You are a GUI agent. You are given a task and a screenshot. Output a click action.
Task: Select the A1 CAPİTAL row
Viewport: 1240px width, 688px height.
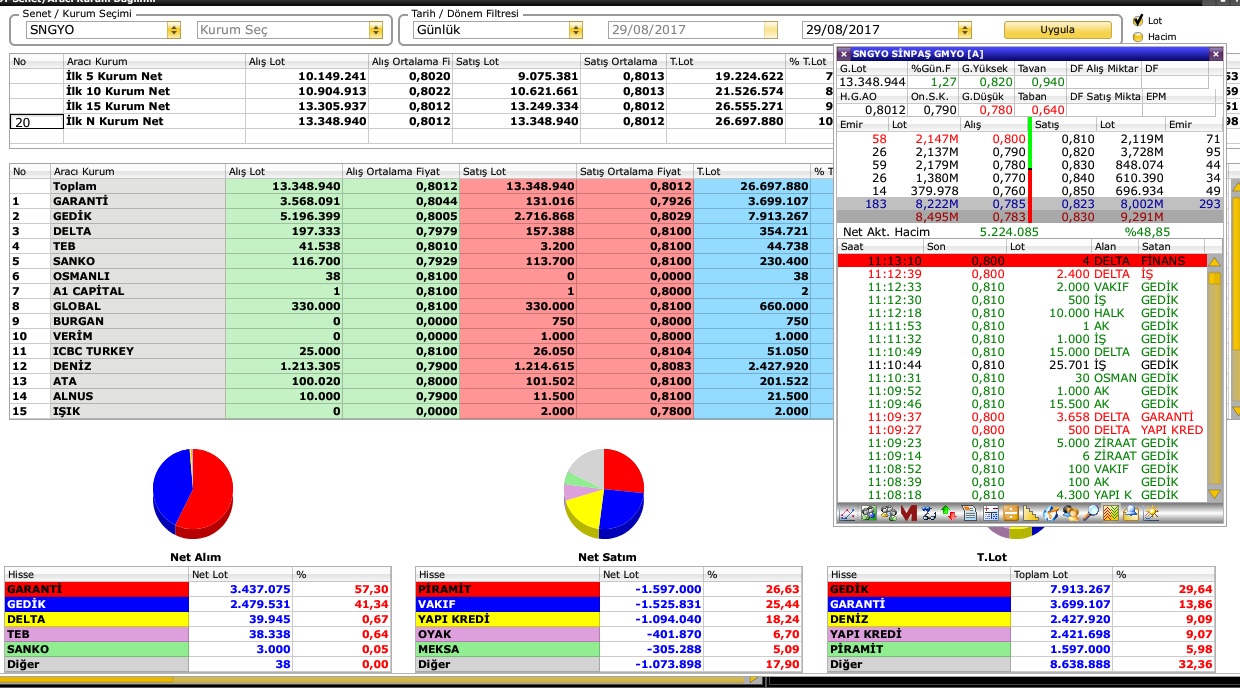pyautogui.click(x=420, y=291)
